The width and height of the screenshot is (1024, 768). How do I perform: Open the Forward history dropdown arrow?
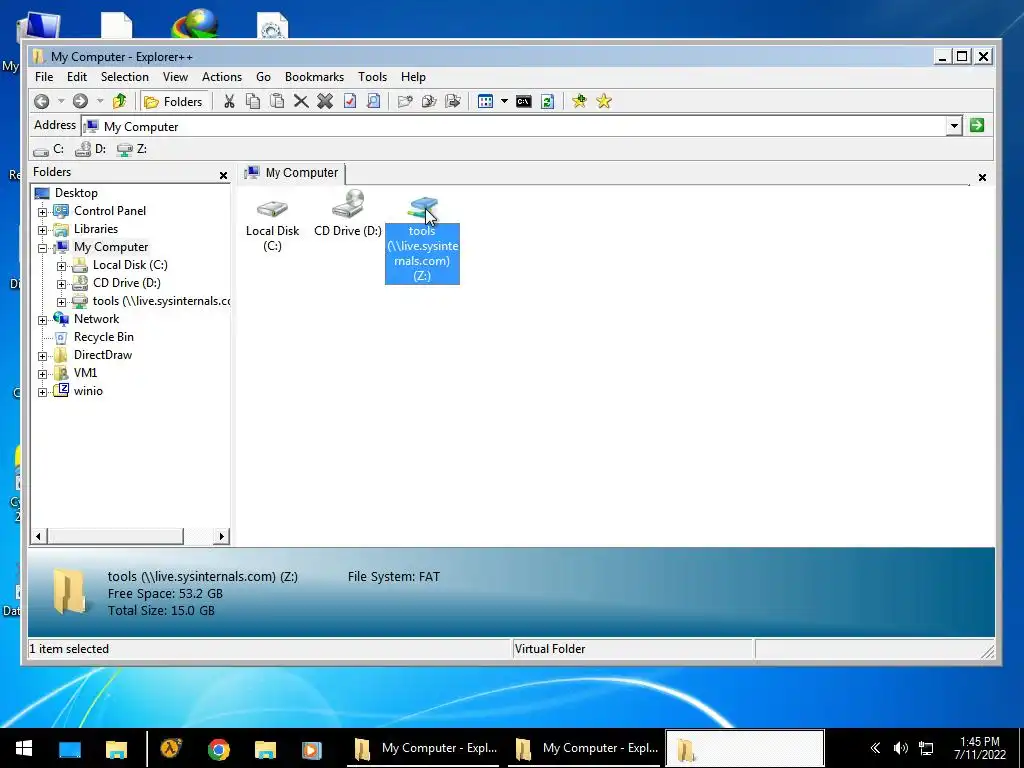(x=100, y=101)
